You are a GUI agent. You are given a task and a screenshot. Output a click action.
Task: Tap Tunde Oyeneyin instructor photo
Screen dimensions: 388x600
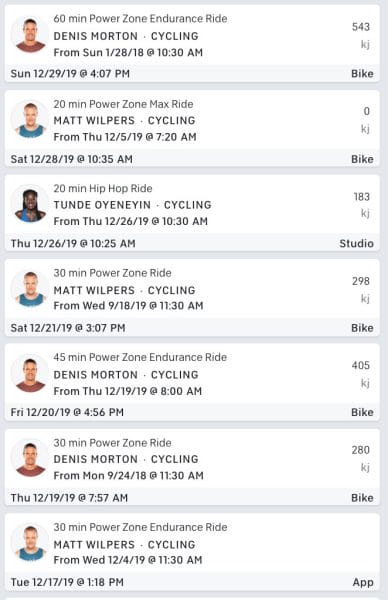(30, 204)
